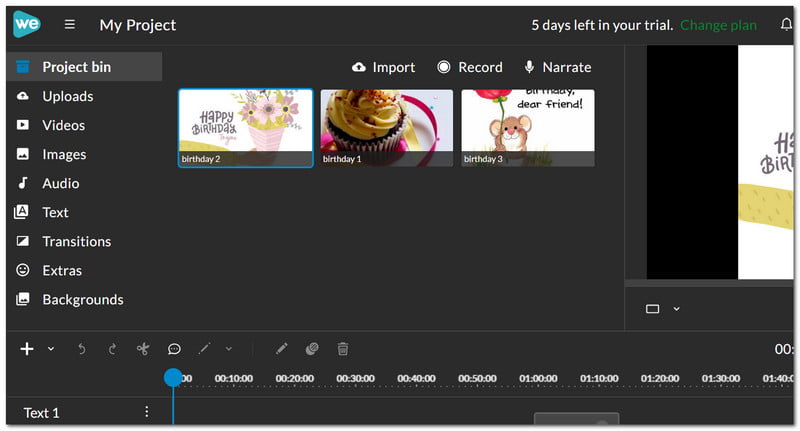800x431 pixels.
Task: Open notifications bell
Action: coord(786,24)
